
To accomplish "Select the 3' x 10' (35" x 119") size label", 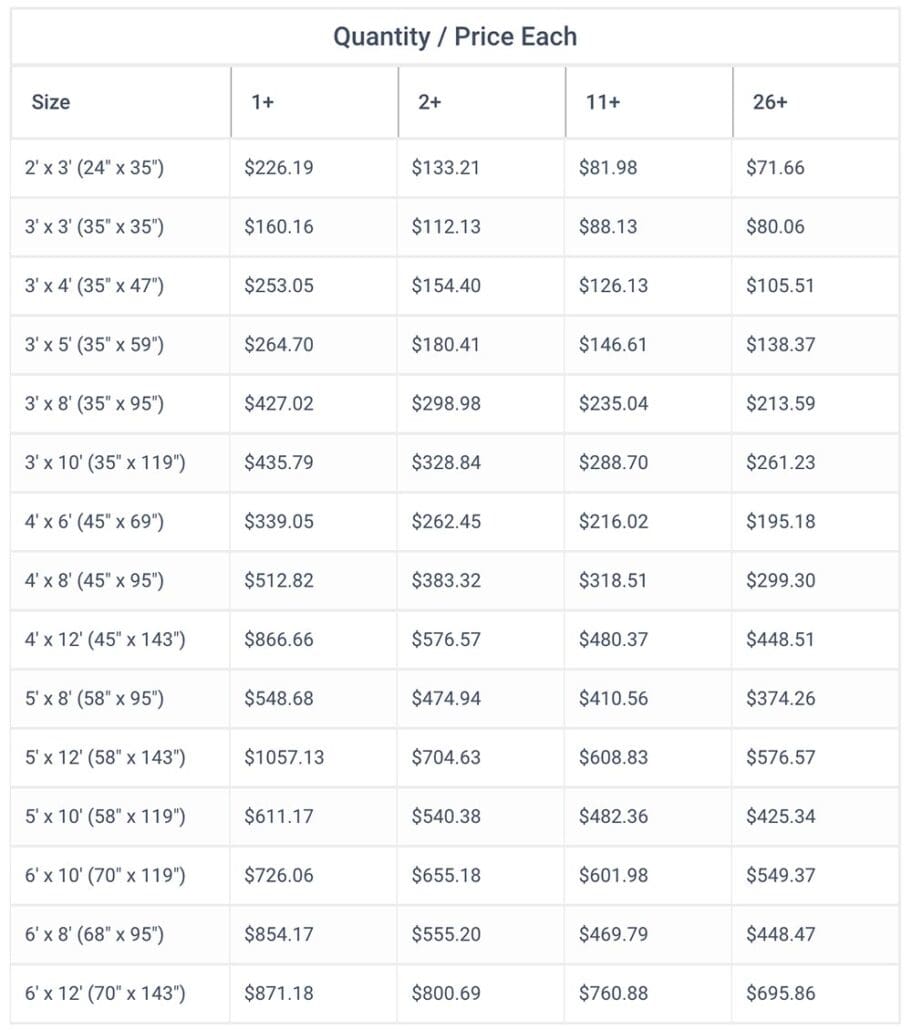I will pyautogui.click(x=105, y=463).
